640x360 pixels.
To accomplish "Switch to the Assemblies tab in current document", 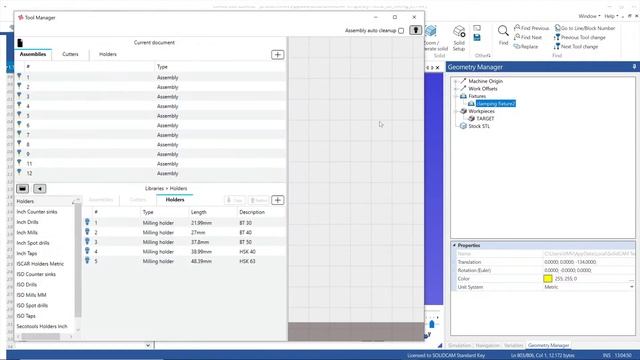I will pyautogui.click(x=33, y=54).
